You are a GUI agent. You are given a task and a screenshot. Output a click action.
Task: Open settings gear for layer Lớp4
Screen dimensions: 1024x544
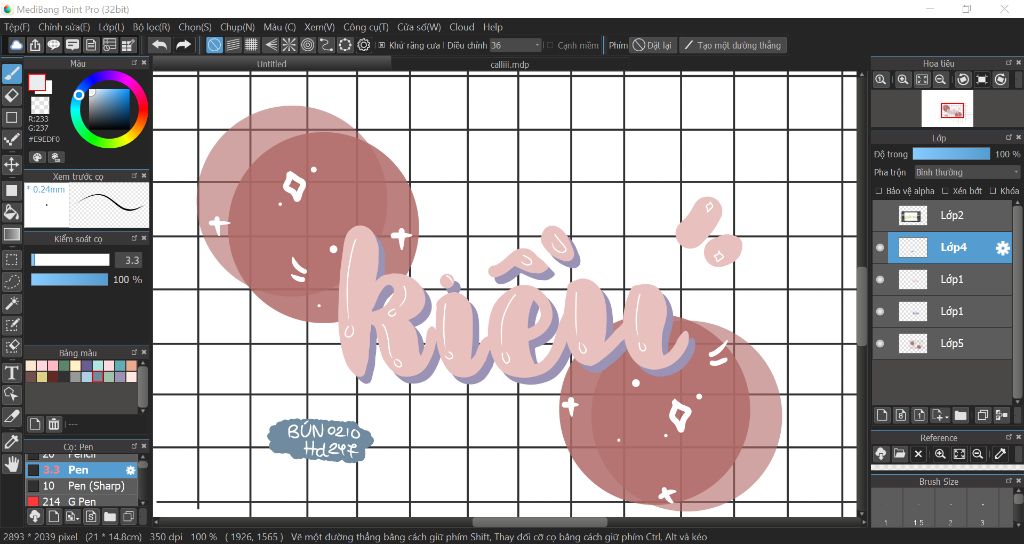coord(1002,248)
